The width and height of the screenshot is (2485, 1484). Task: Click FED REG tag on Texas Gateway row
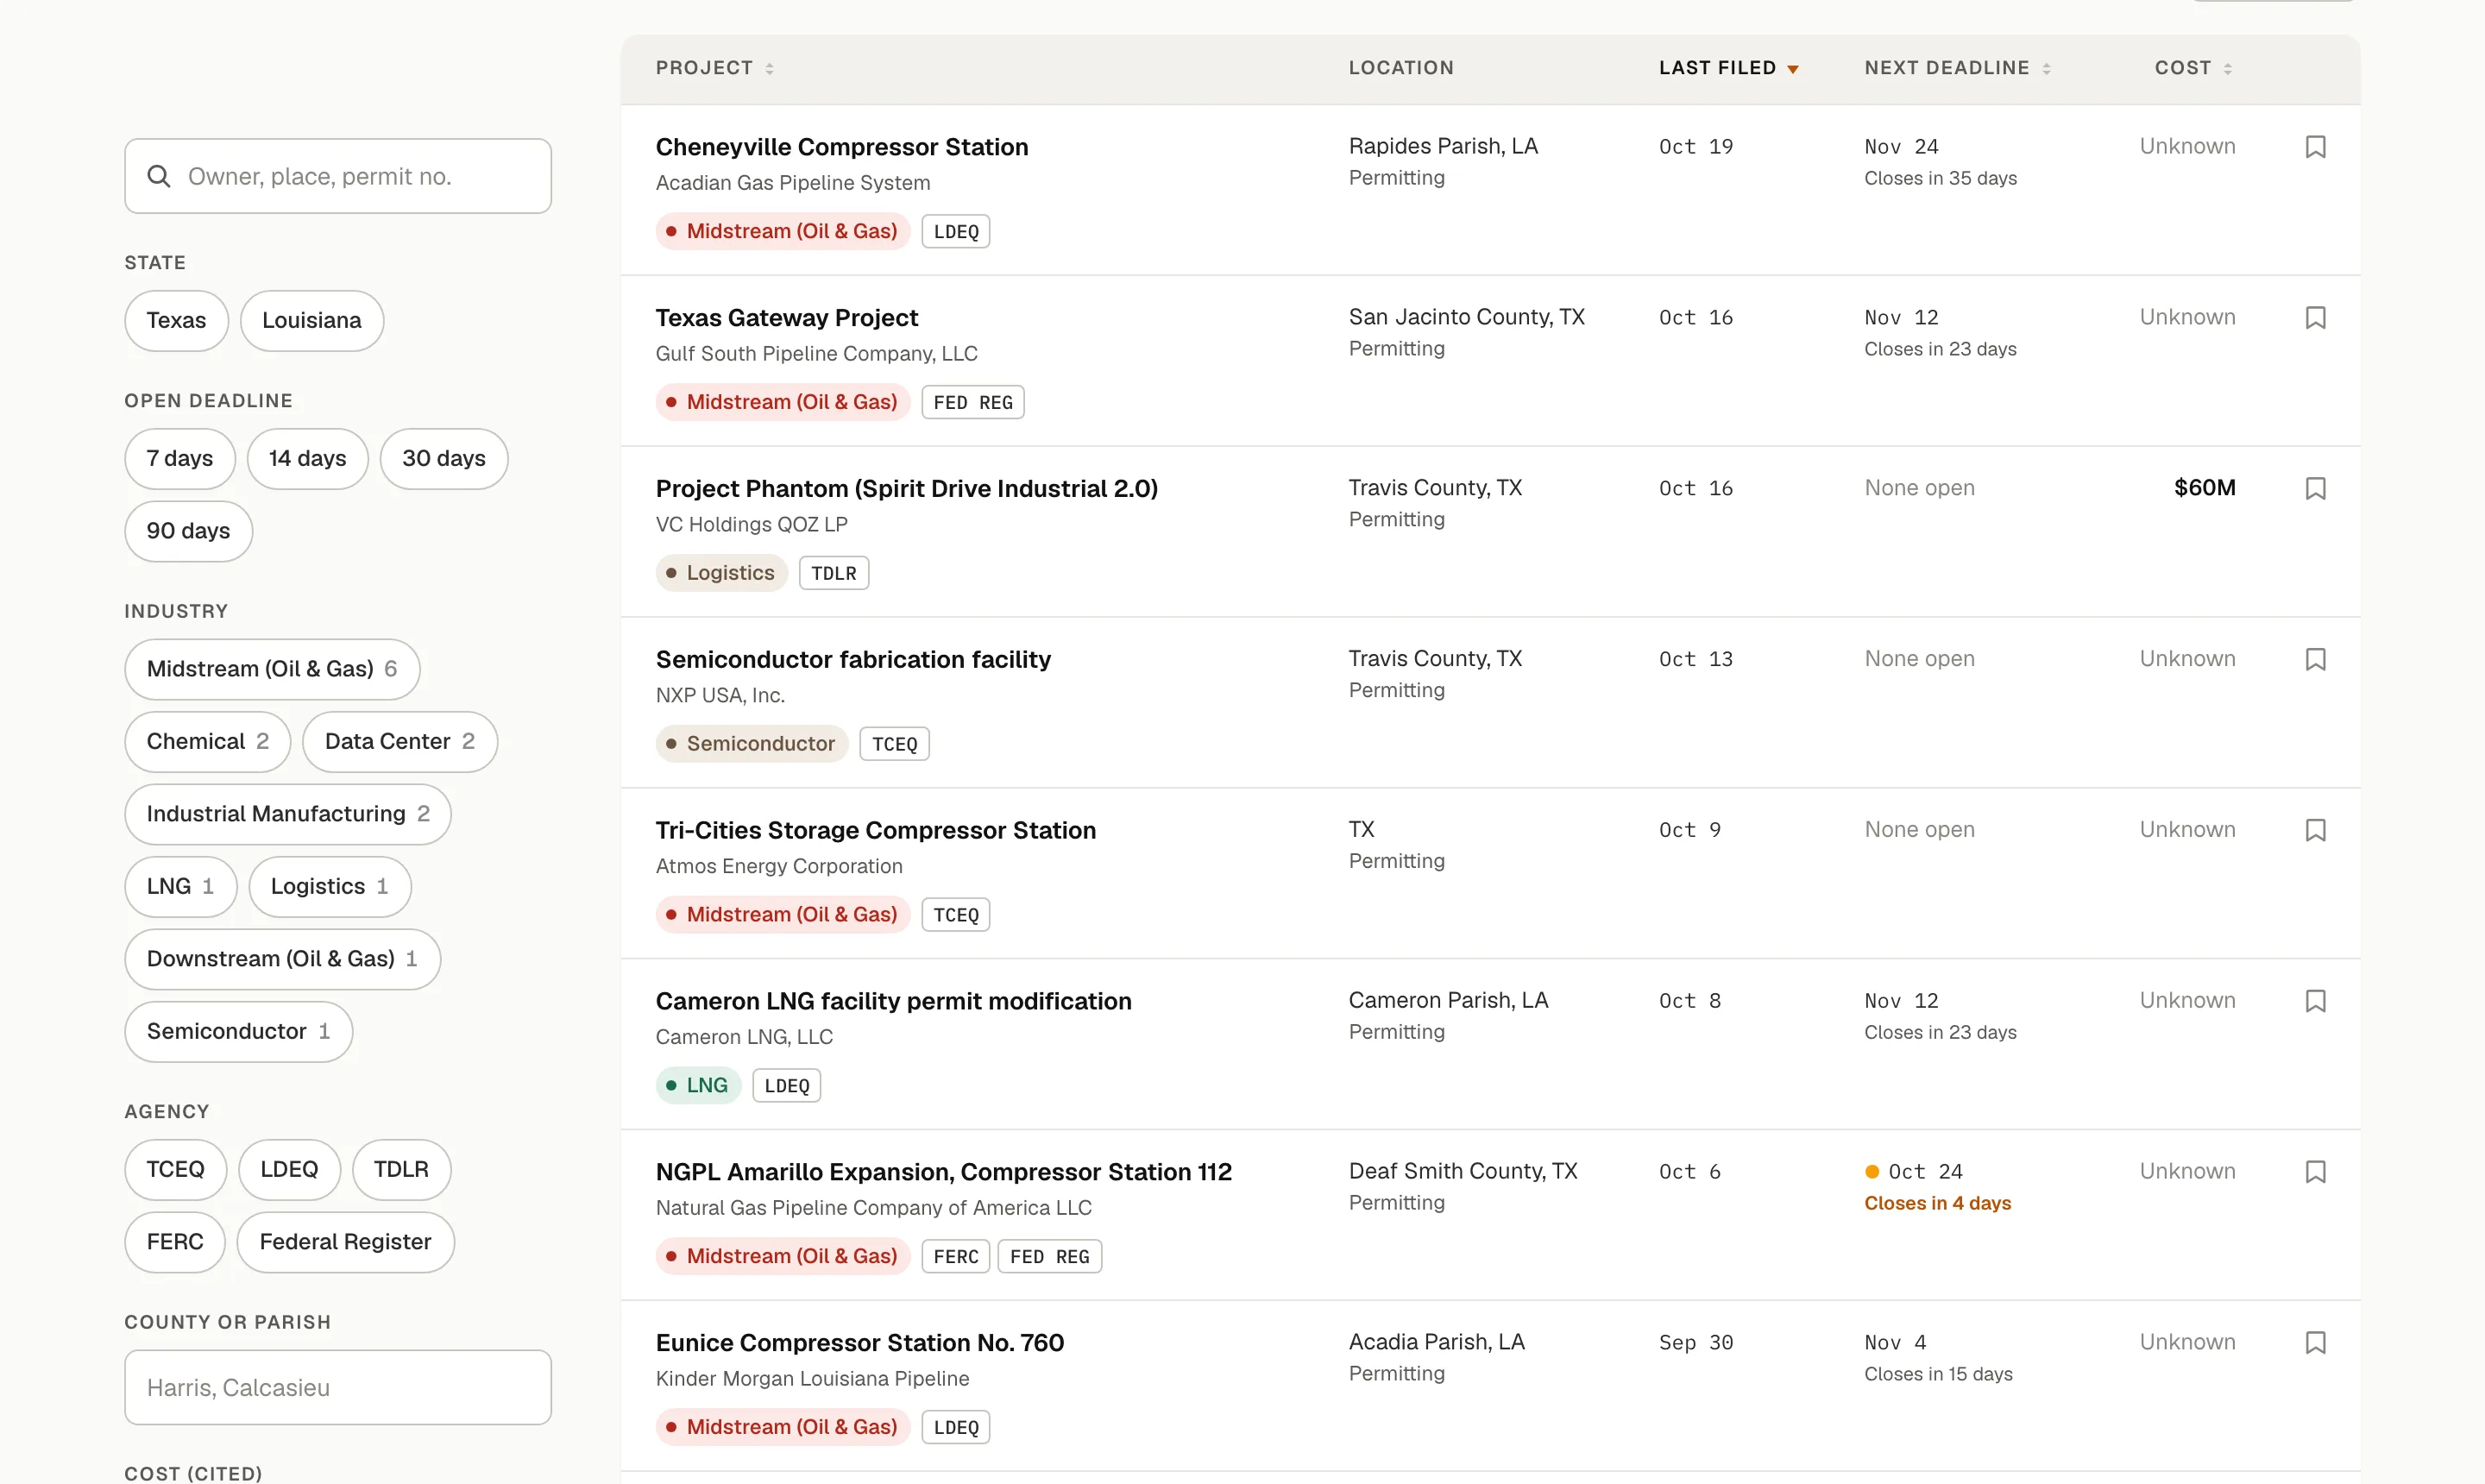pyautogui.click(x=973, y=403)
